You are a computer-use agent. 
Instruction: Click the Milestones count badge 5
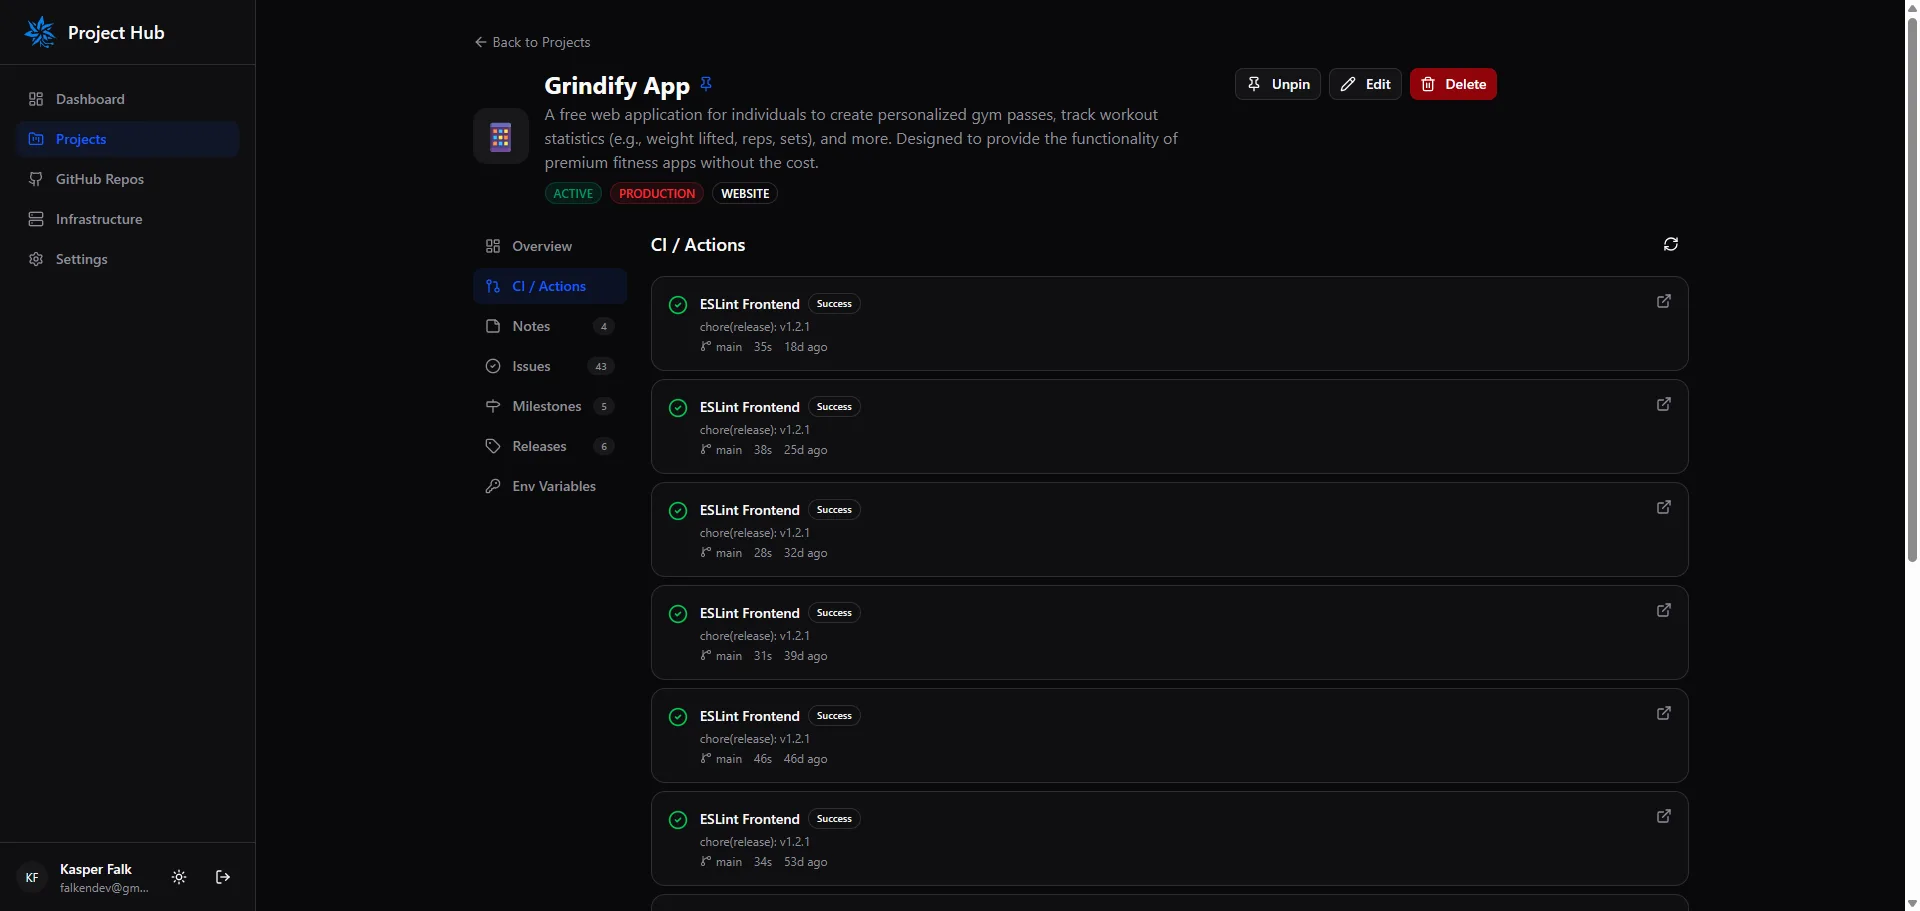coord(603,406)
